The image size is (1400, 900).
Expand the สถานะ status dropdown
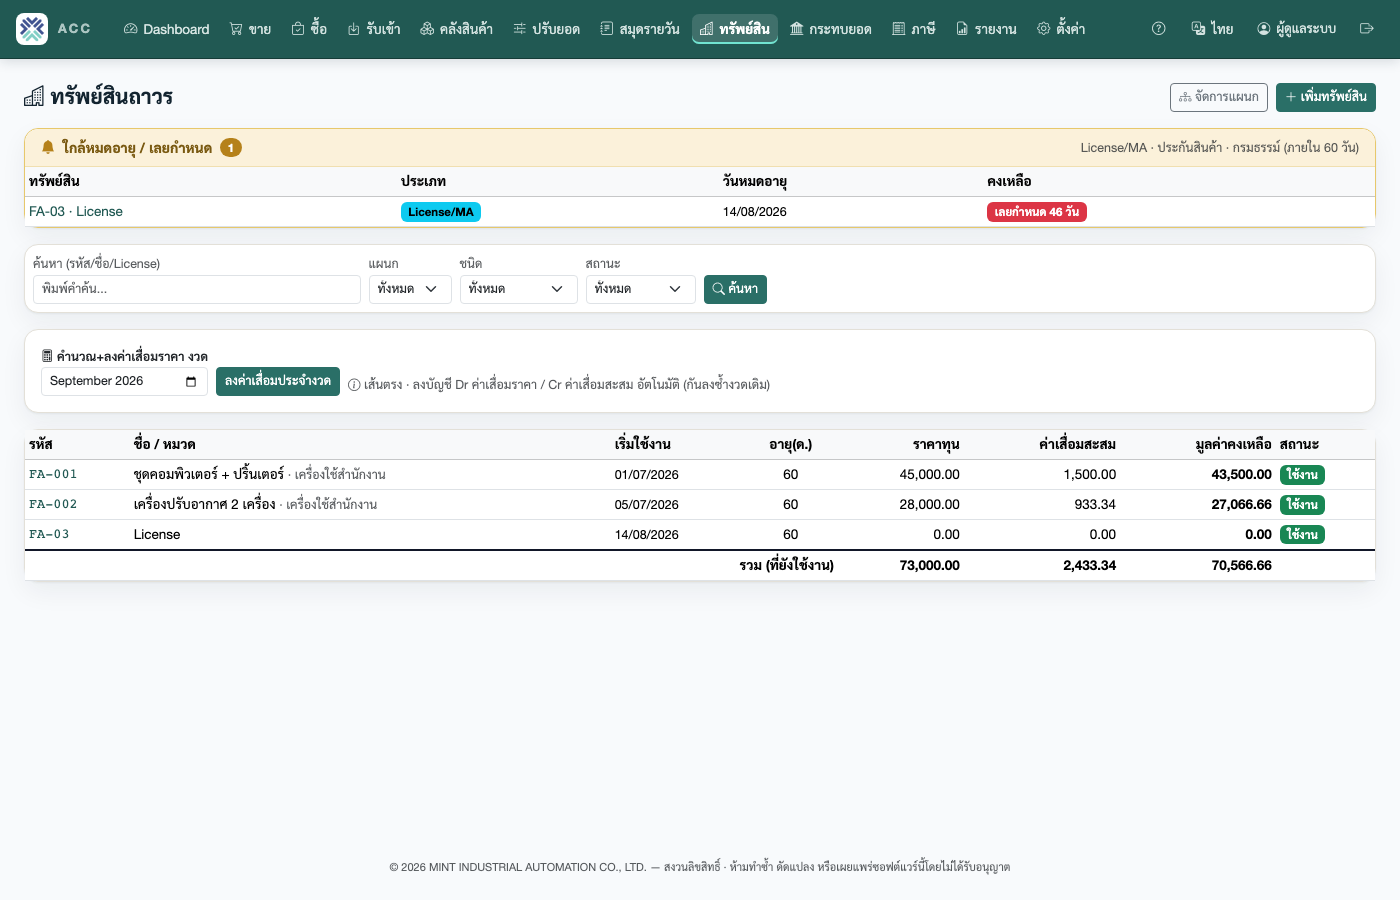pyautogui.click(x=641, y=289)
